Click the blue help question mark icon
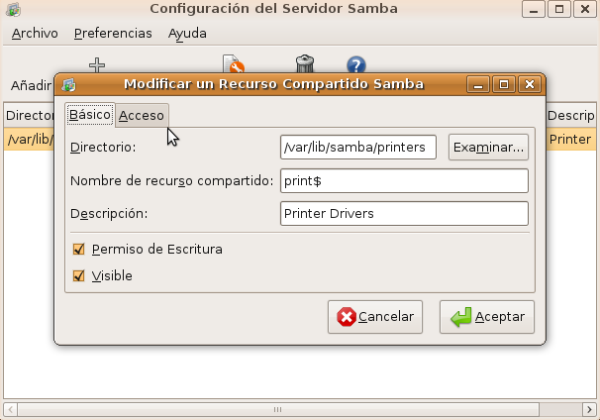Image resolution: width=600 pixels, height=420 pixels. pos(355,64)
